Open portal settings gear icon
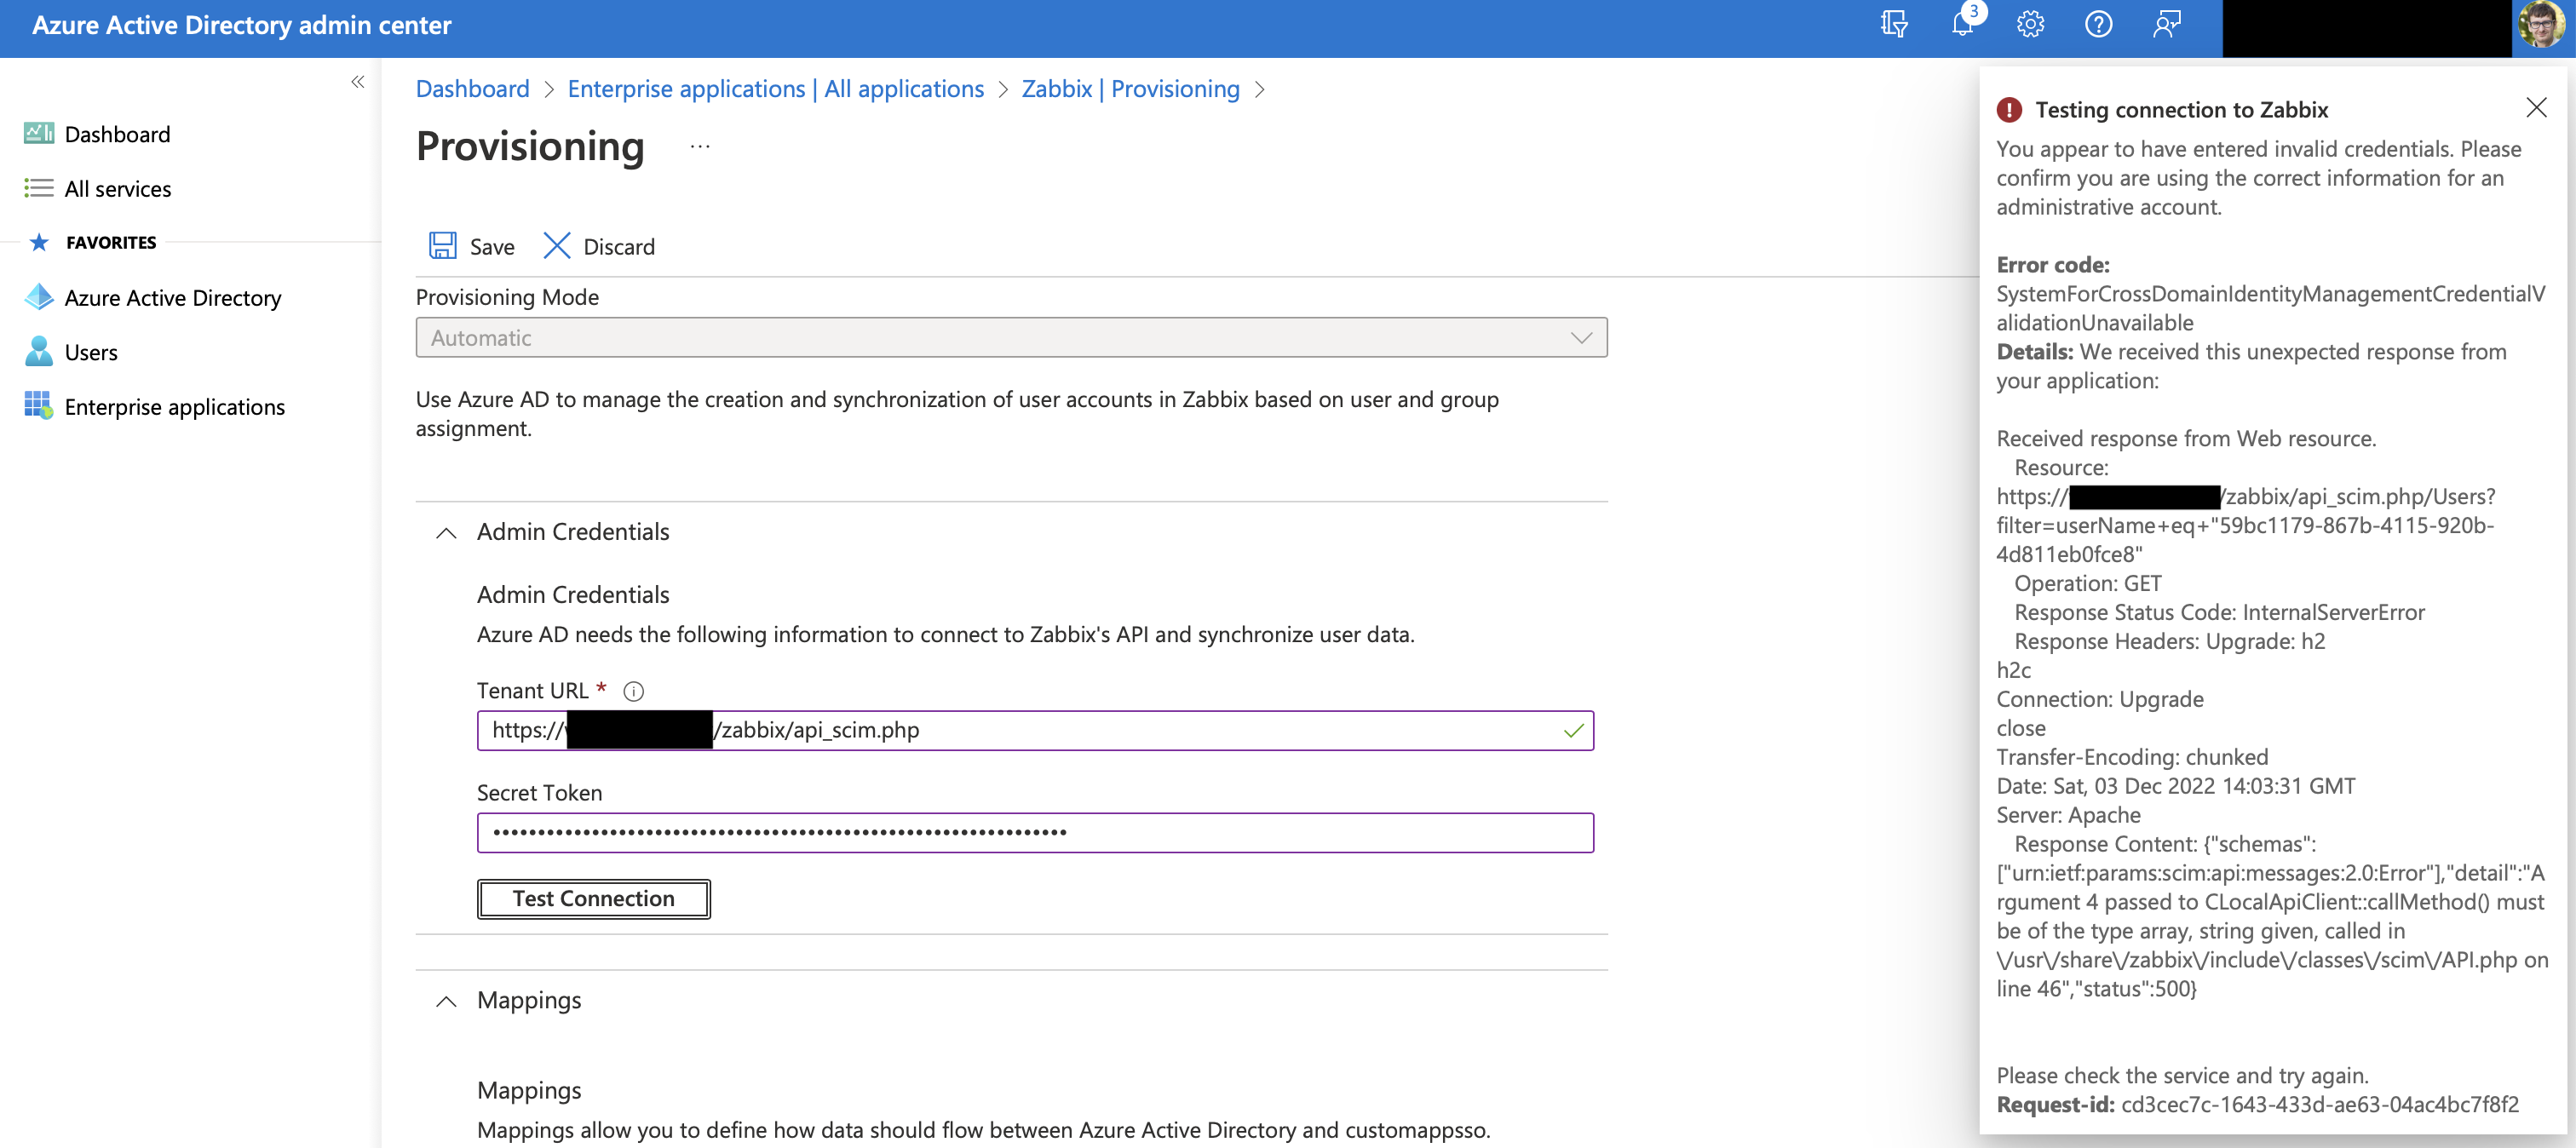Image resolution: width=2576 pixels, height=1148 pixels. pos(2030,24)
